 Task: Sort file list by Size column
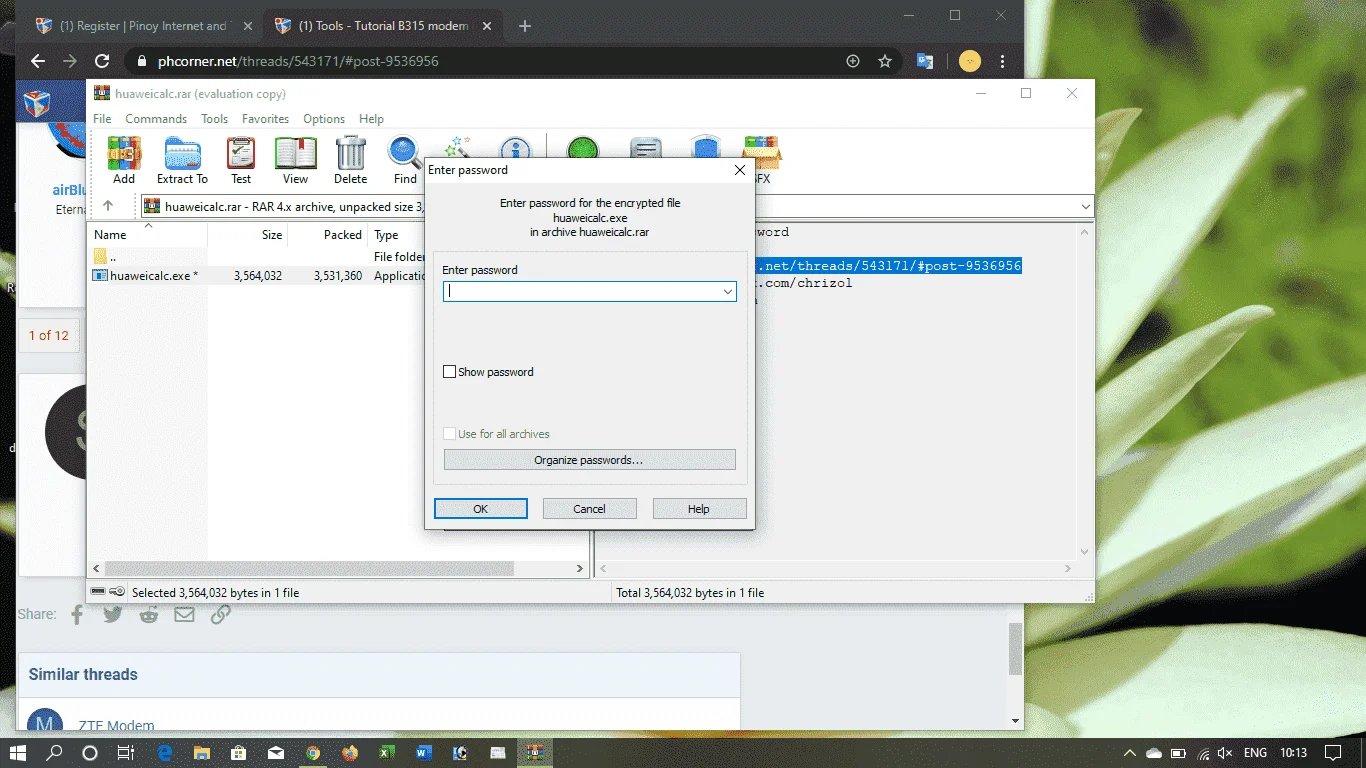coord(248,235)
